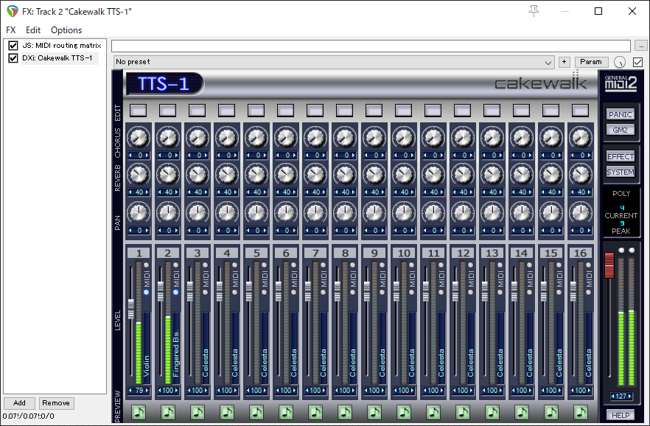Increase the level value on channel 16
This screenshot has width=650, height=426.
[x=589, y=390]
